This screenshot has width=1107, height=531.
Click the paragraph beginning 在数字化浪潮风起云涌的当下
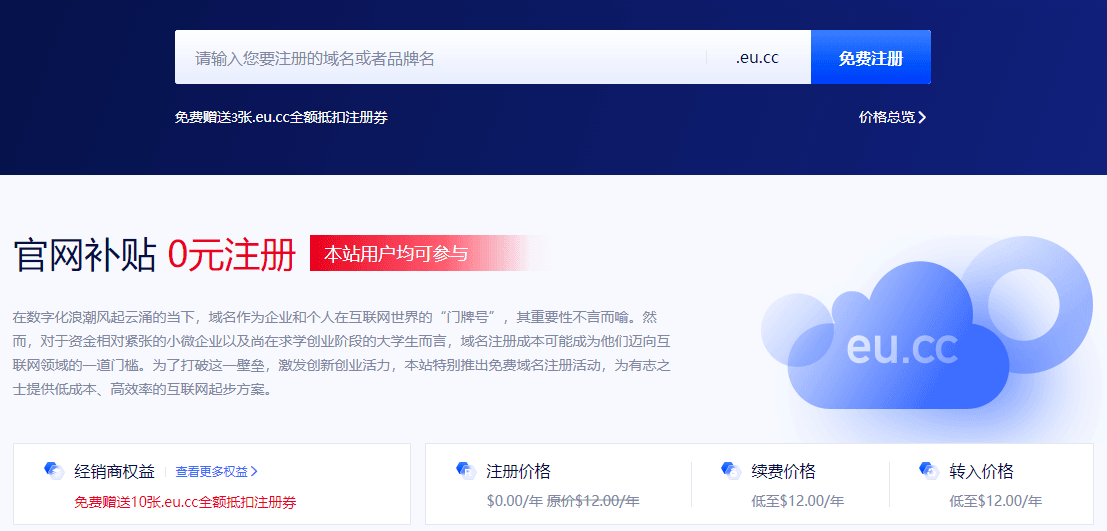pos(342,352)
